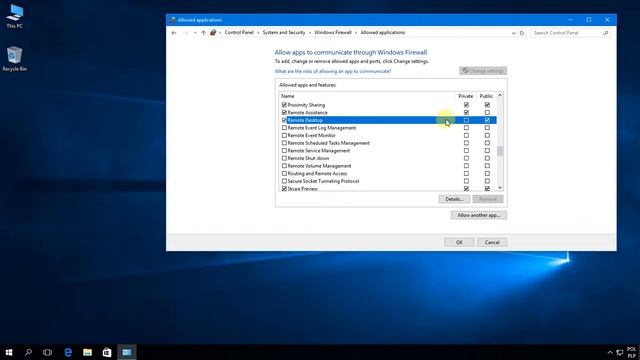The image size is (640, 360).
Task: Check Remote Volume Management Public checkbox
Action: 487,166
